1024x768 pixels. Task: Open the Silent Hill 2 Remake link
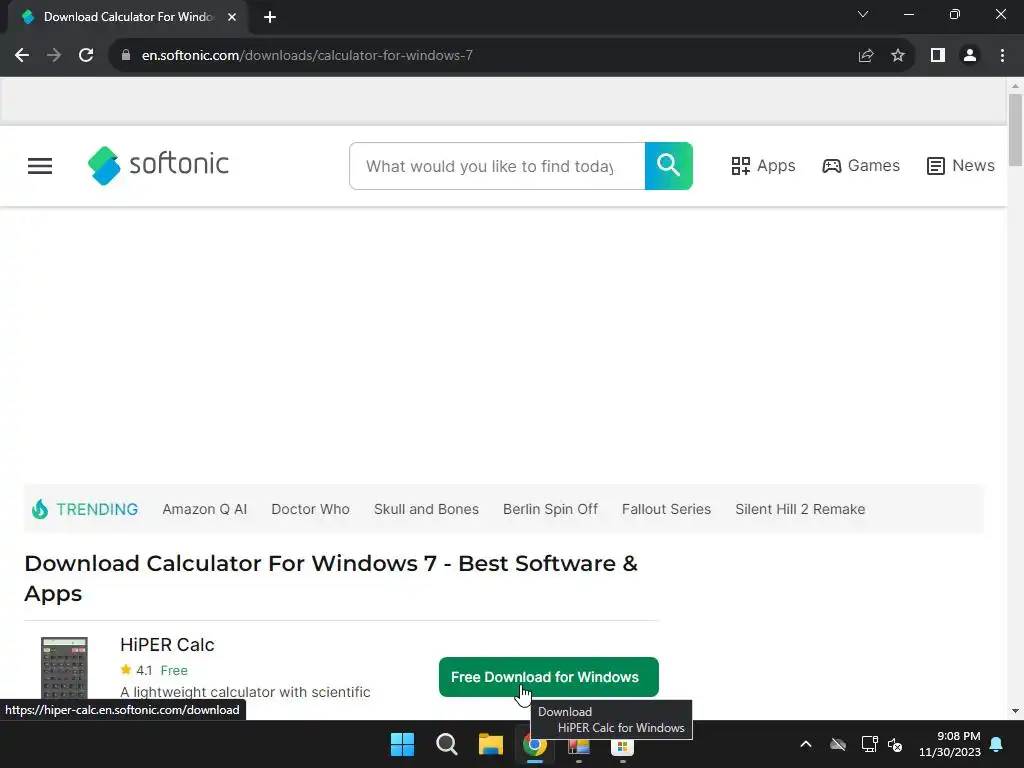click(800, 509)
